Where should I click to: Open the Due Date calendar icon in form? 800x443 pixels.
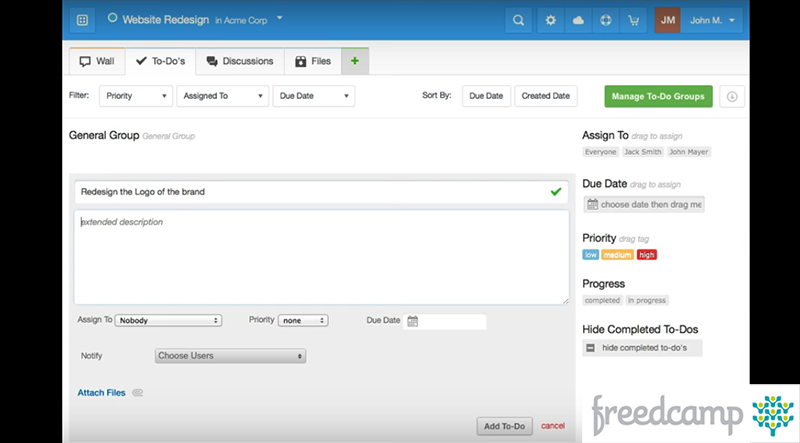[x=412, y=321]
